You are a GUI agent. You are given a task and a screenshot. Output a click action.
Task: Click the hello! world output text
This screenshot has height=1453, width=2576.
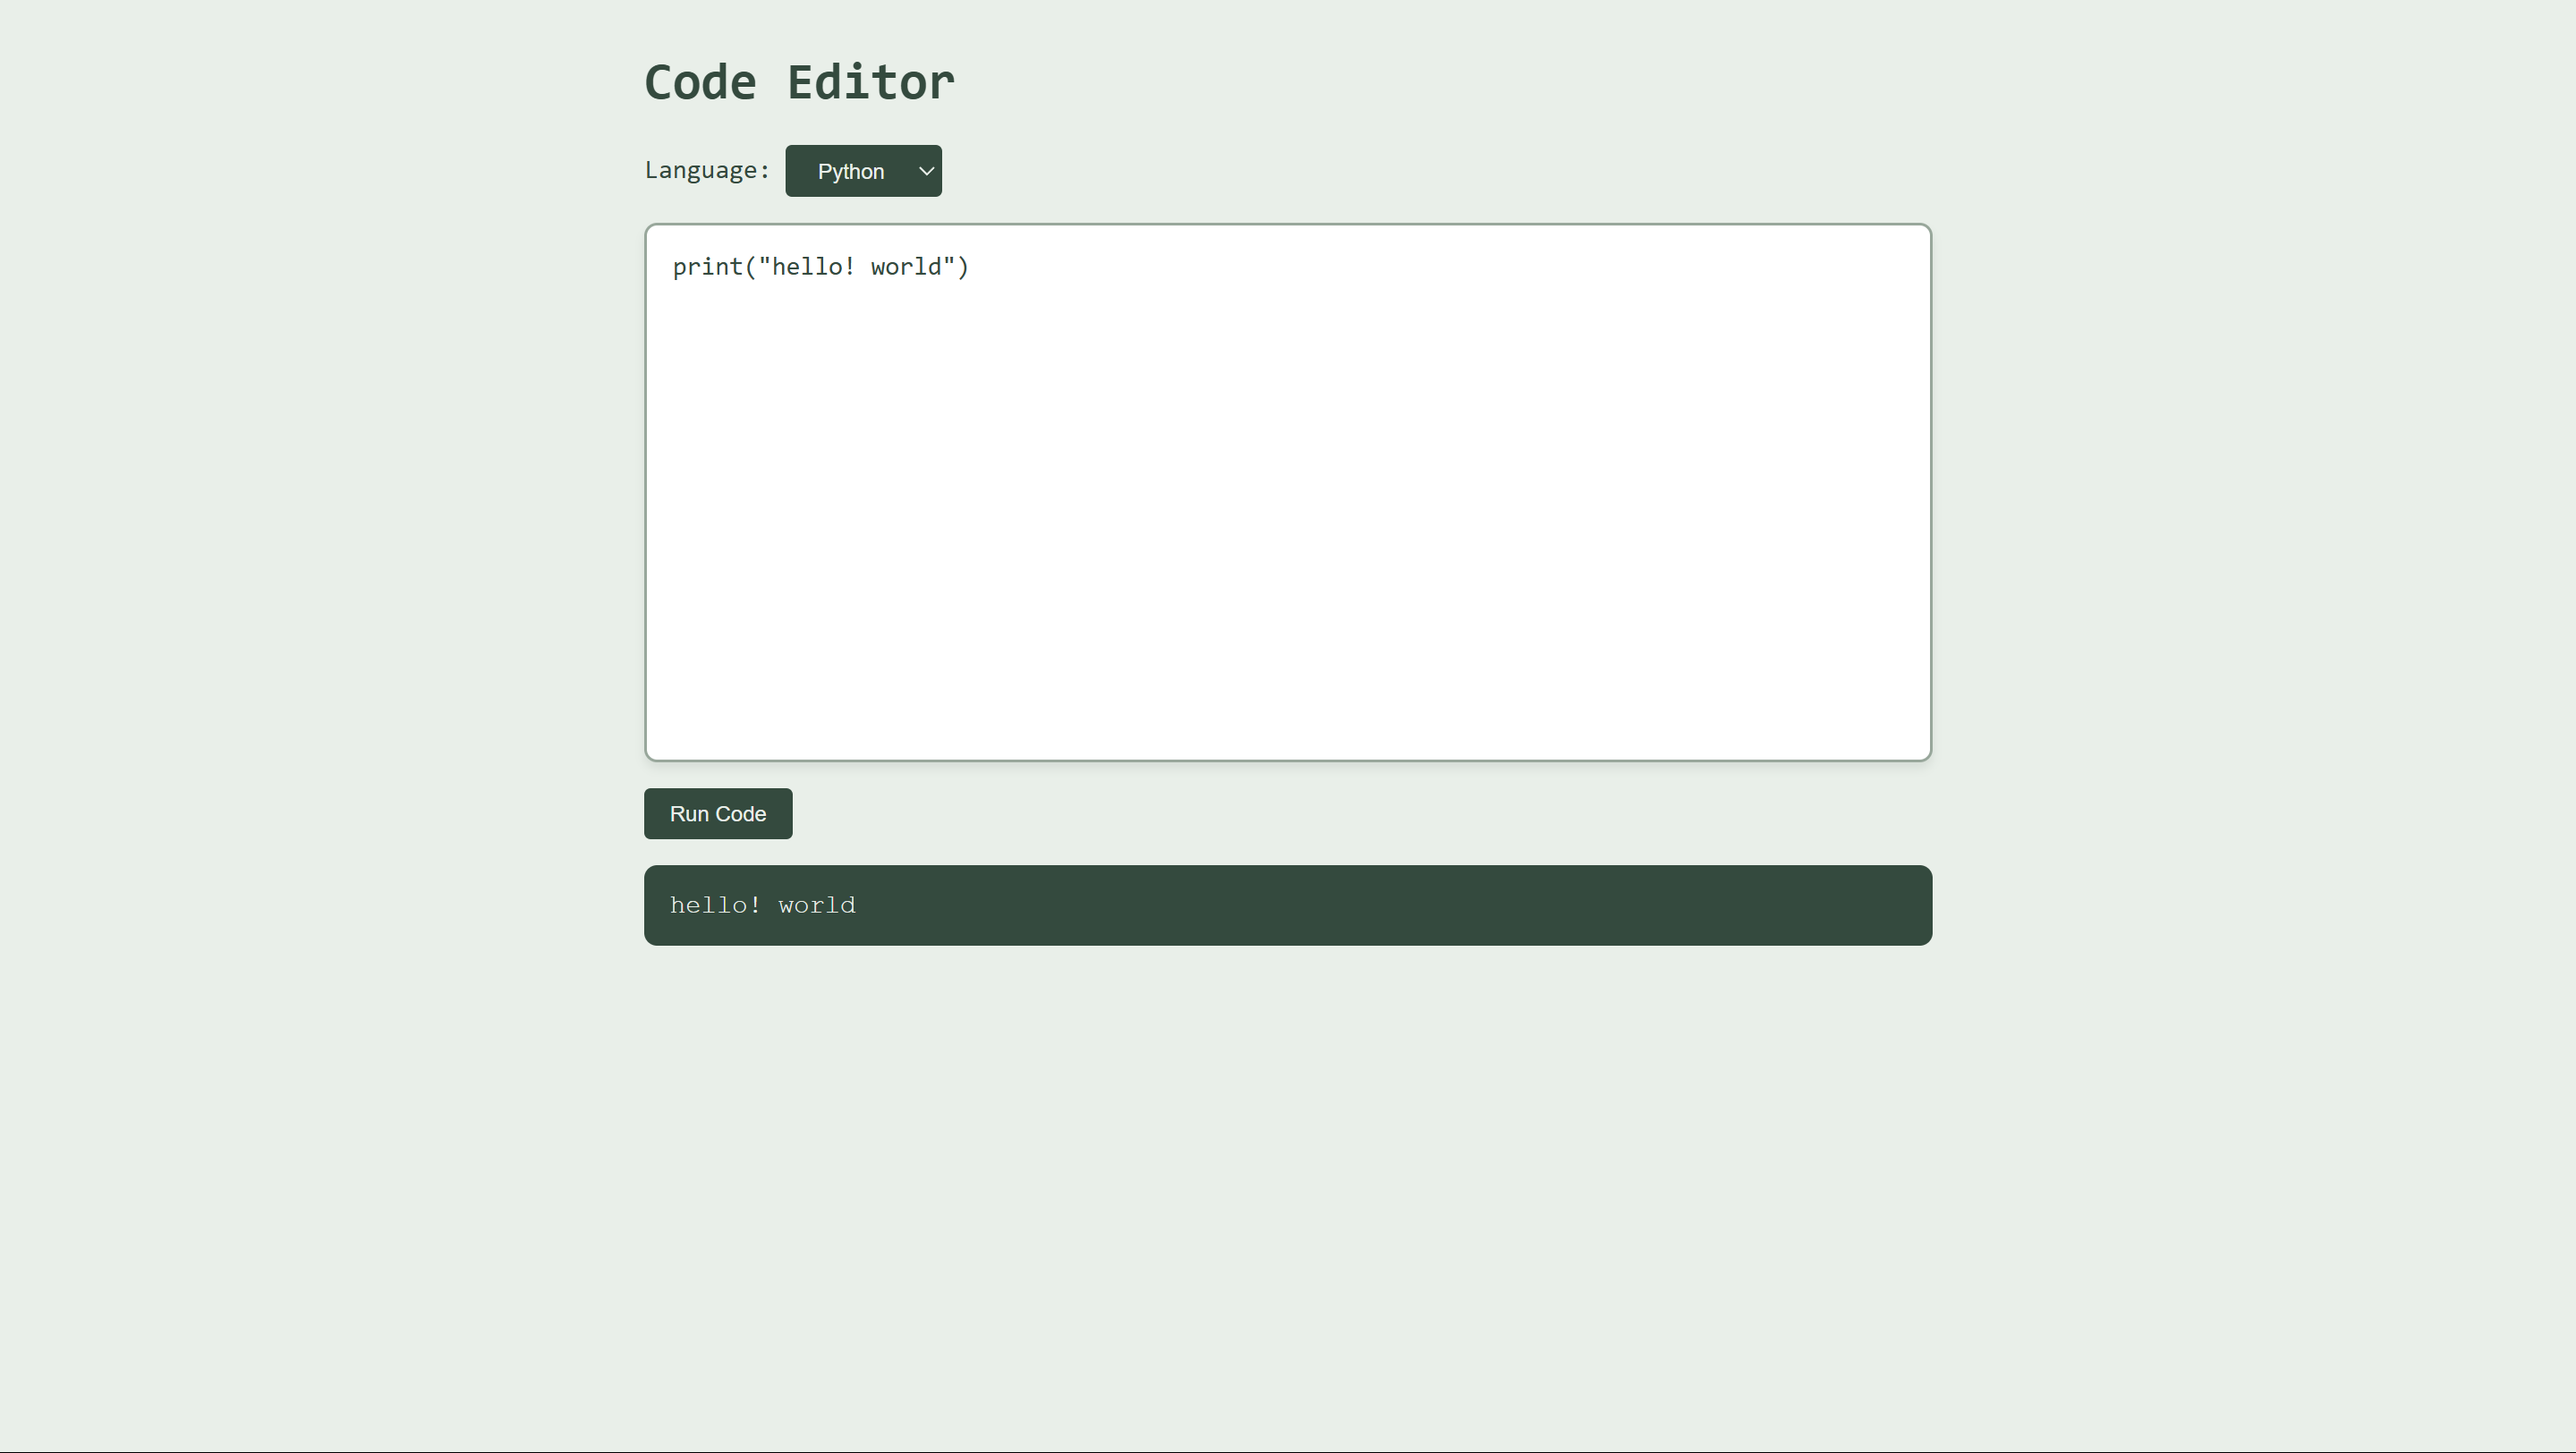tap(763, 906)
